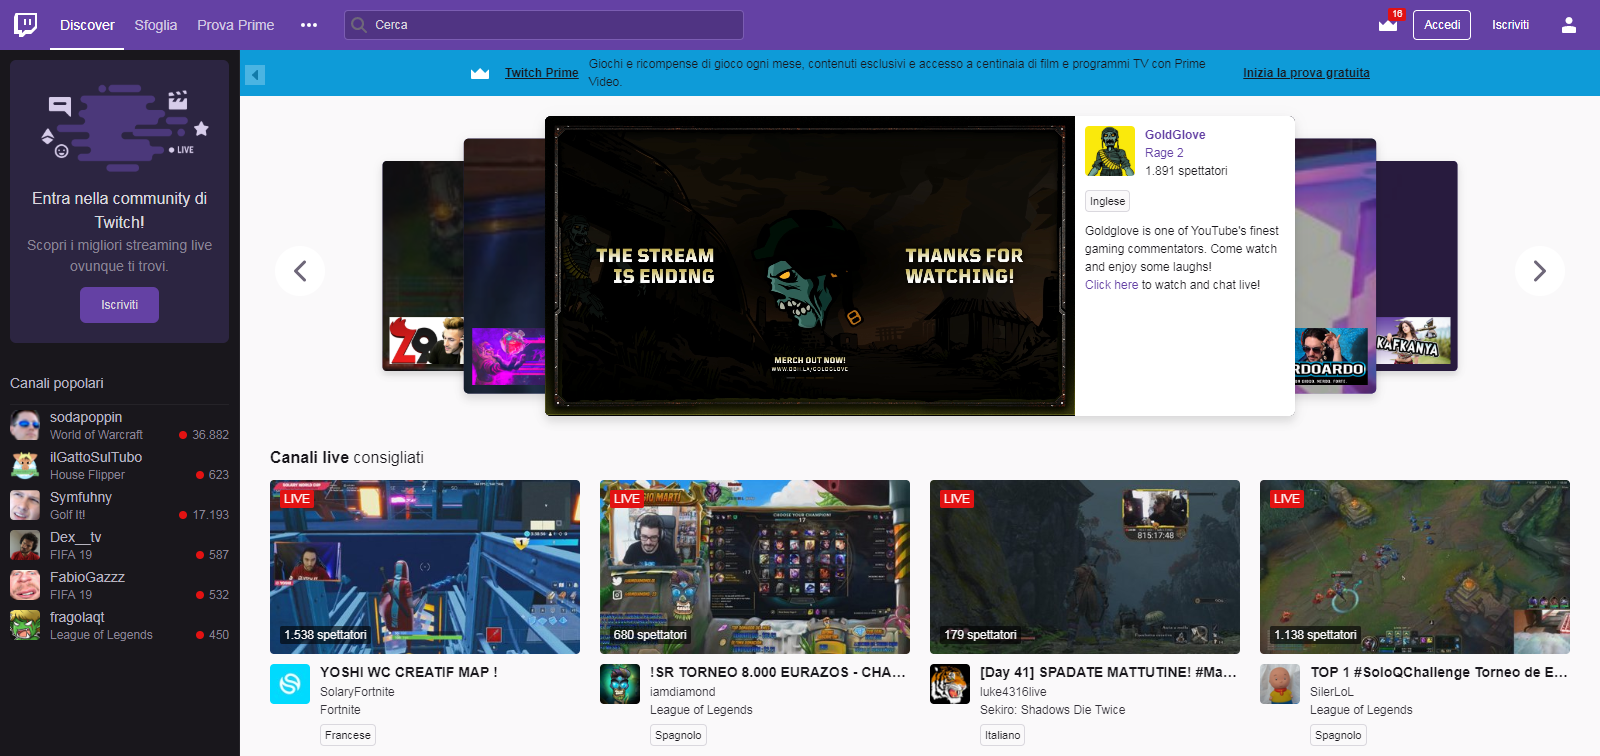Image resolution: width=1600 pixels, height=756 pixels.
Task: Open !SR TORNEO 8.000 EURAZOS stream title
Action: tap(778, 672)
